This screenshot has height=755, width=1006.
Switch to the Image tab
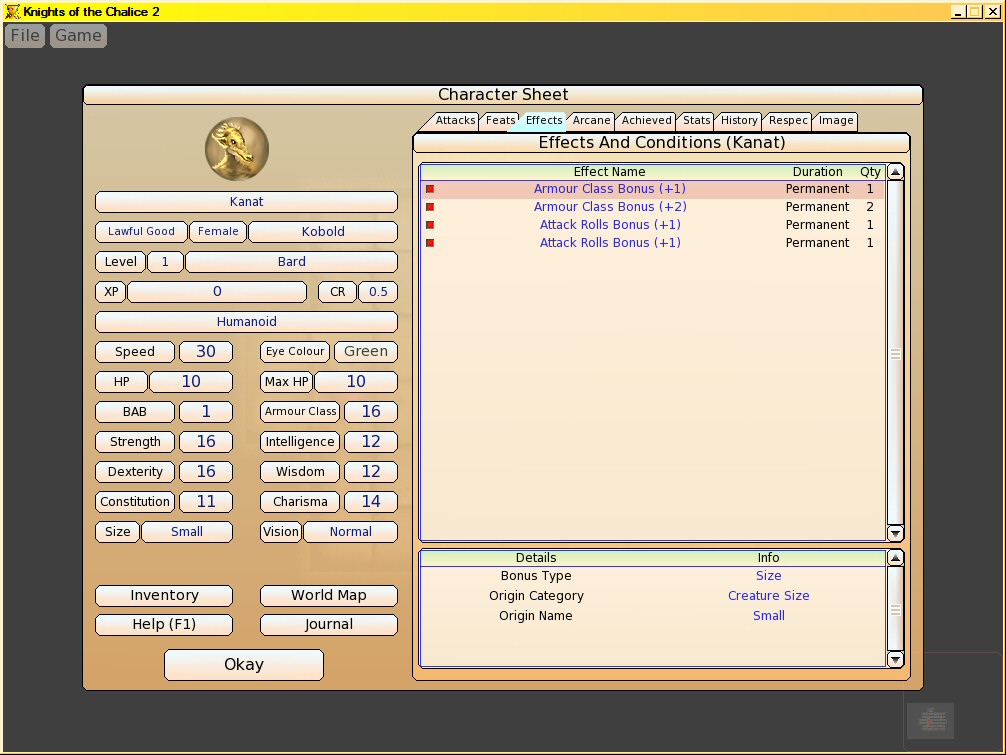836,121
